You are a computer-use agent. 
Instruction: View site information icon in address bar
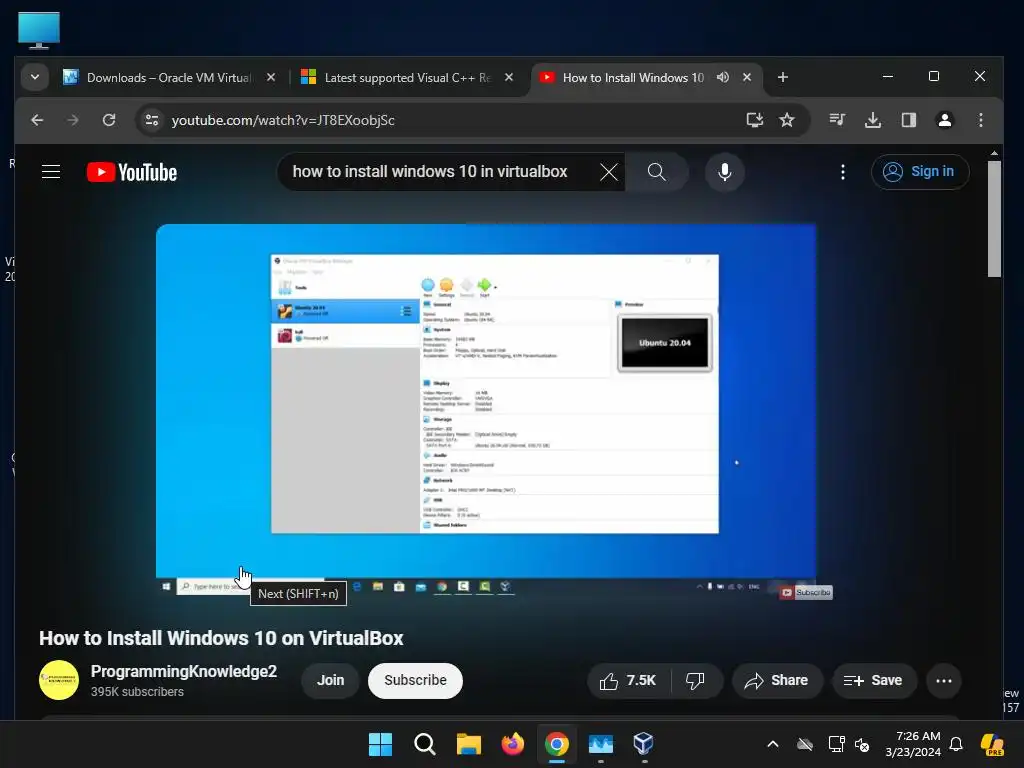pos(152,120)
